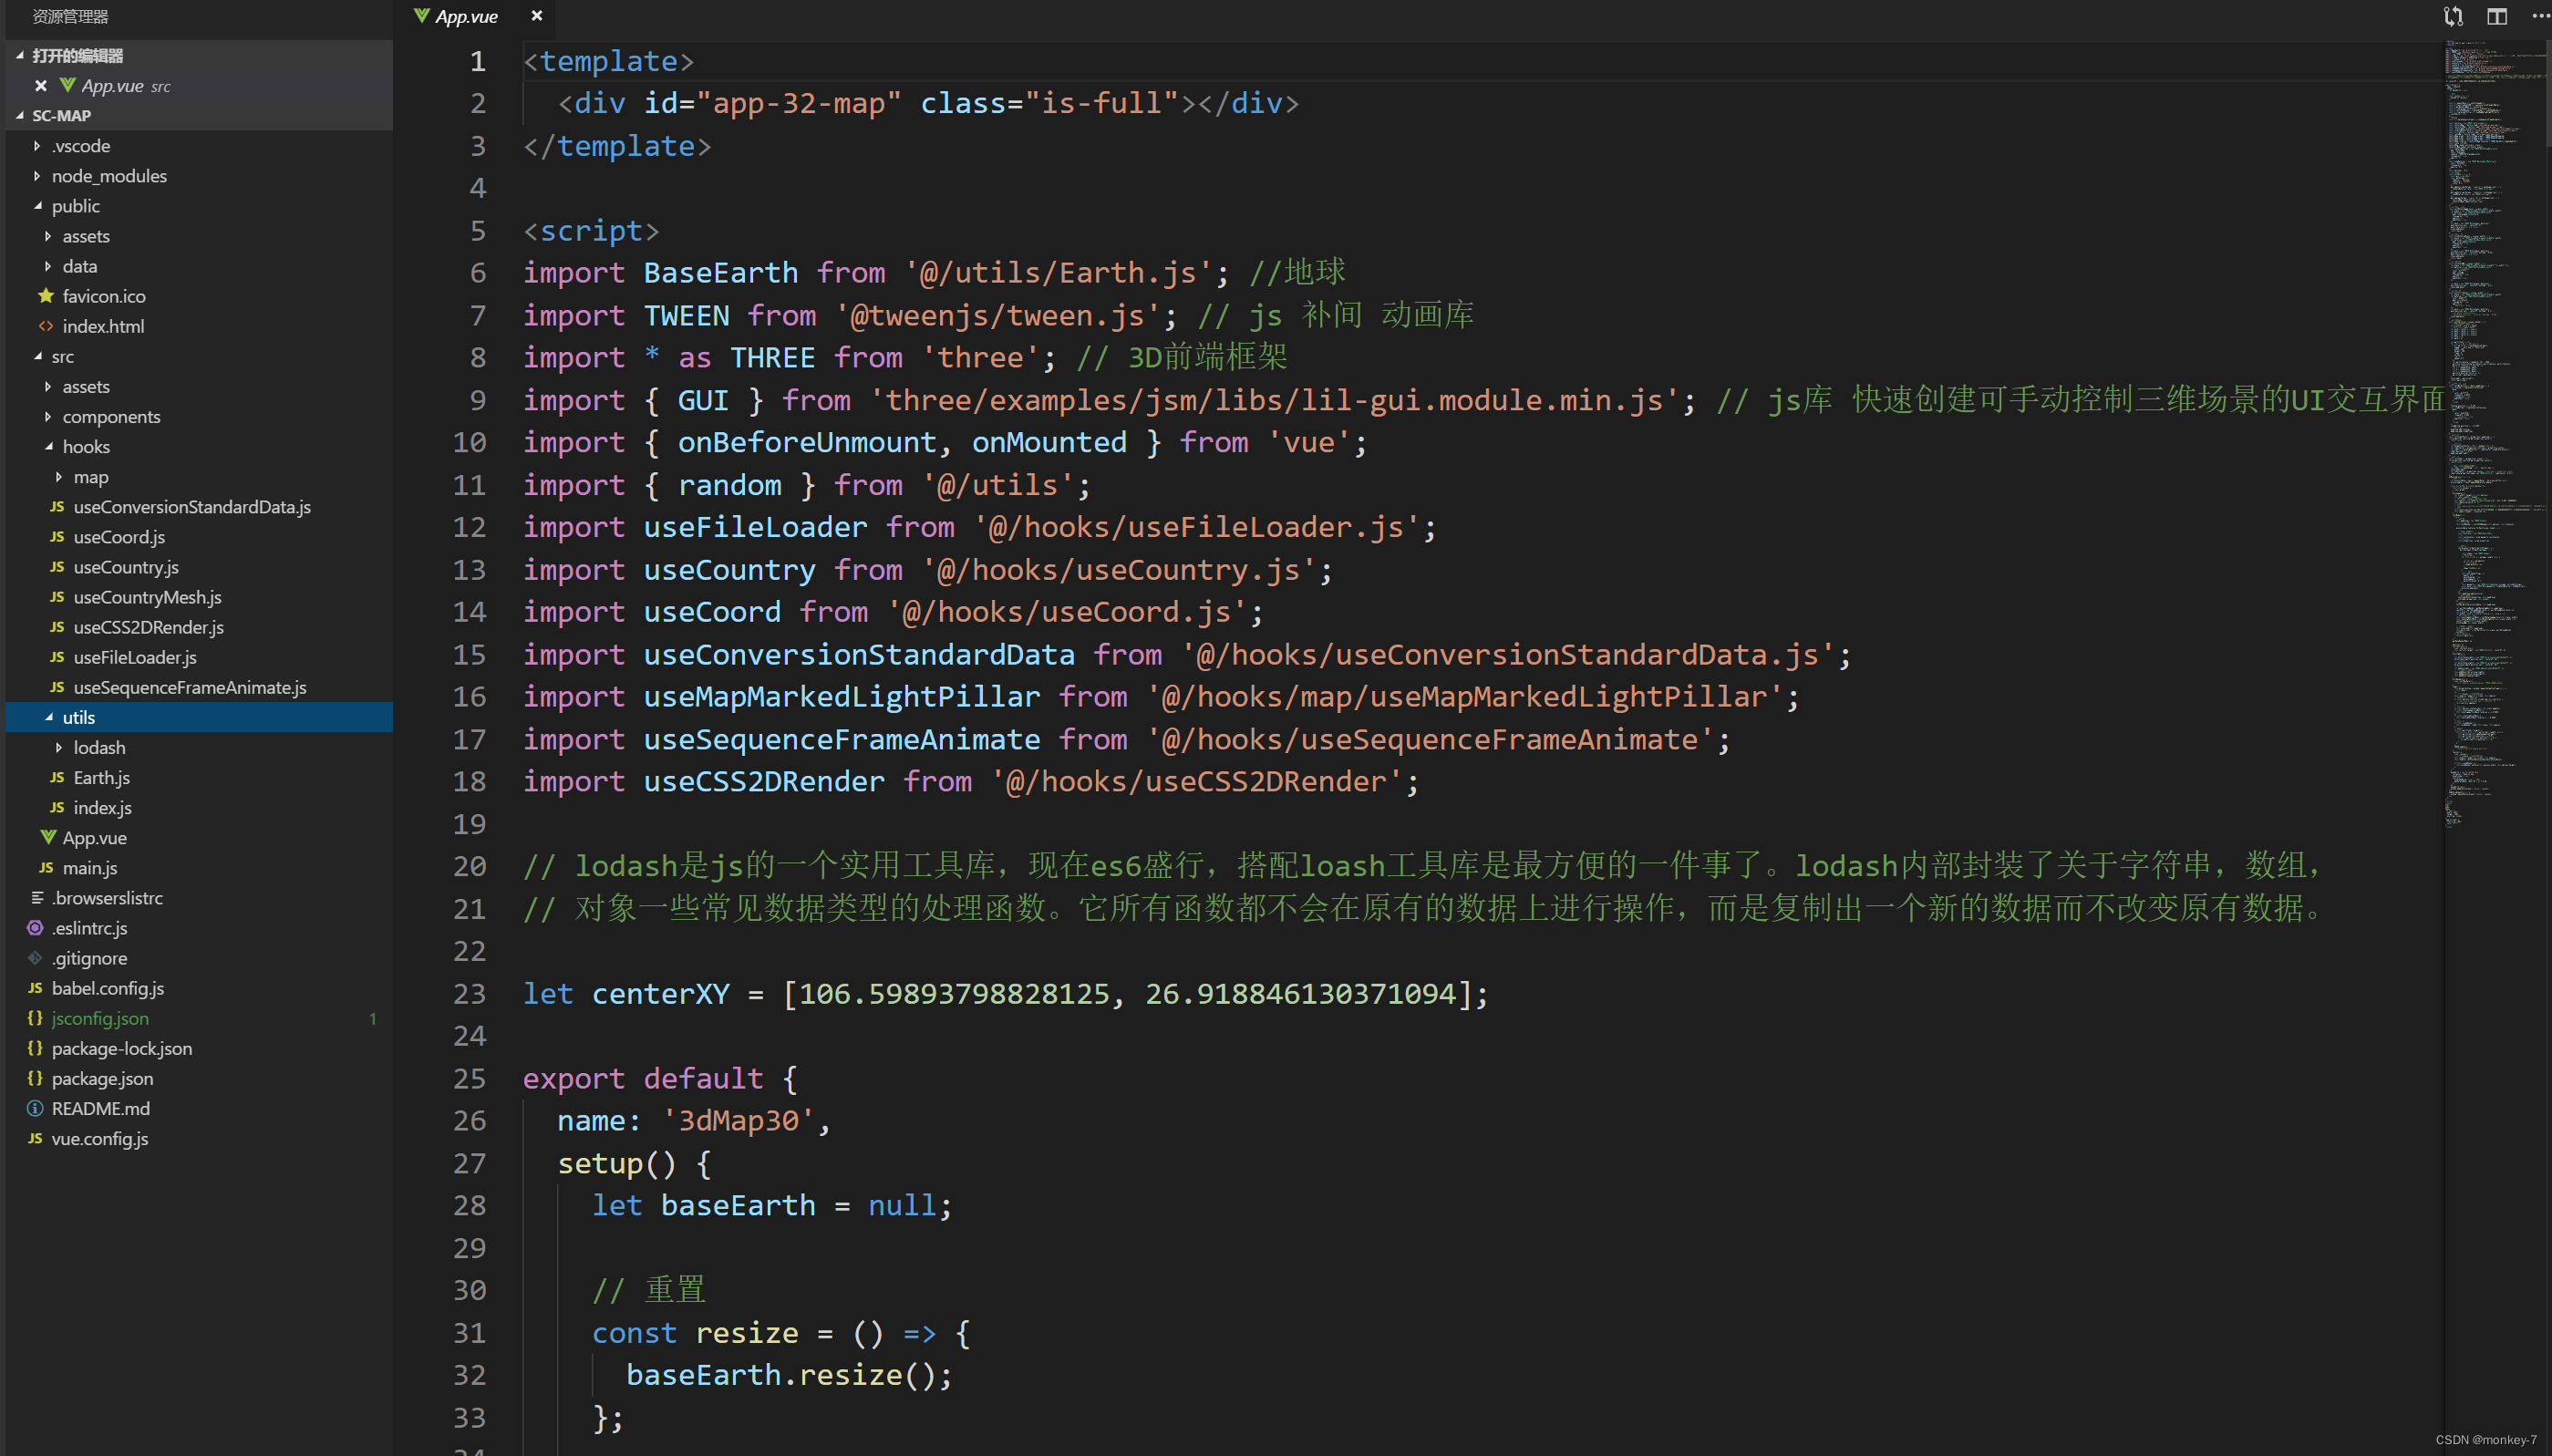2552x1456 pixels.
Task: Expand the node_modules folder
Action: [37, 176]
